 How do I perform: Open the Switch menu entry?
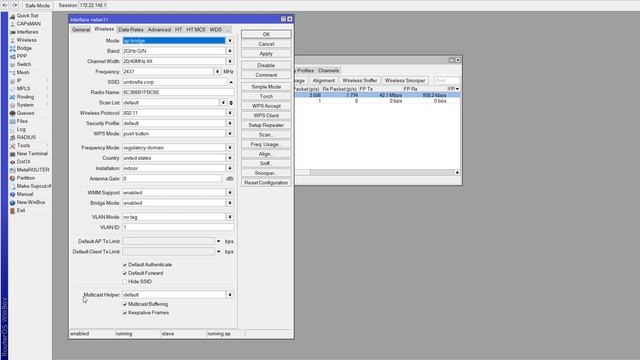24,64
